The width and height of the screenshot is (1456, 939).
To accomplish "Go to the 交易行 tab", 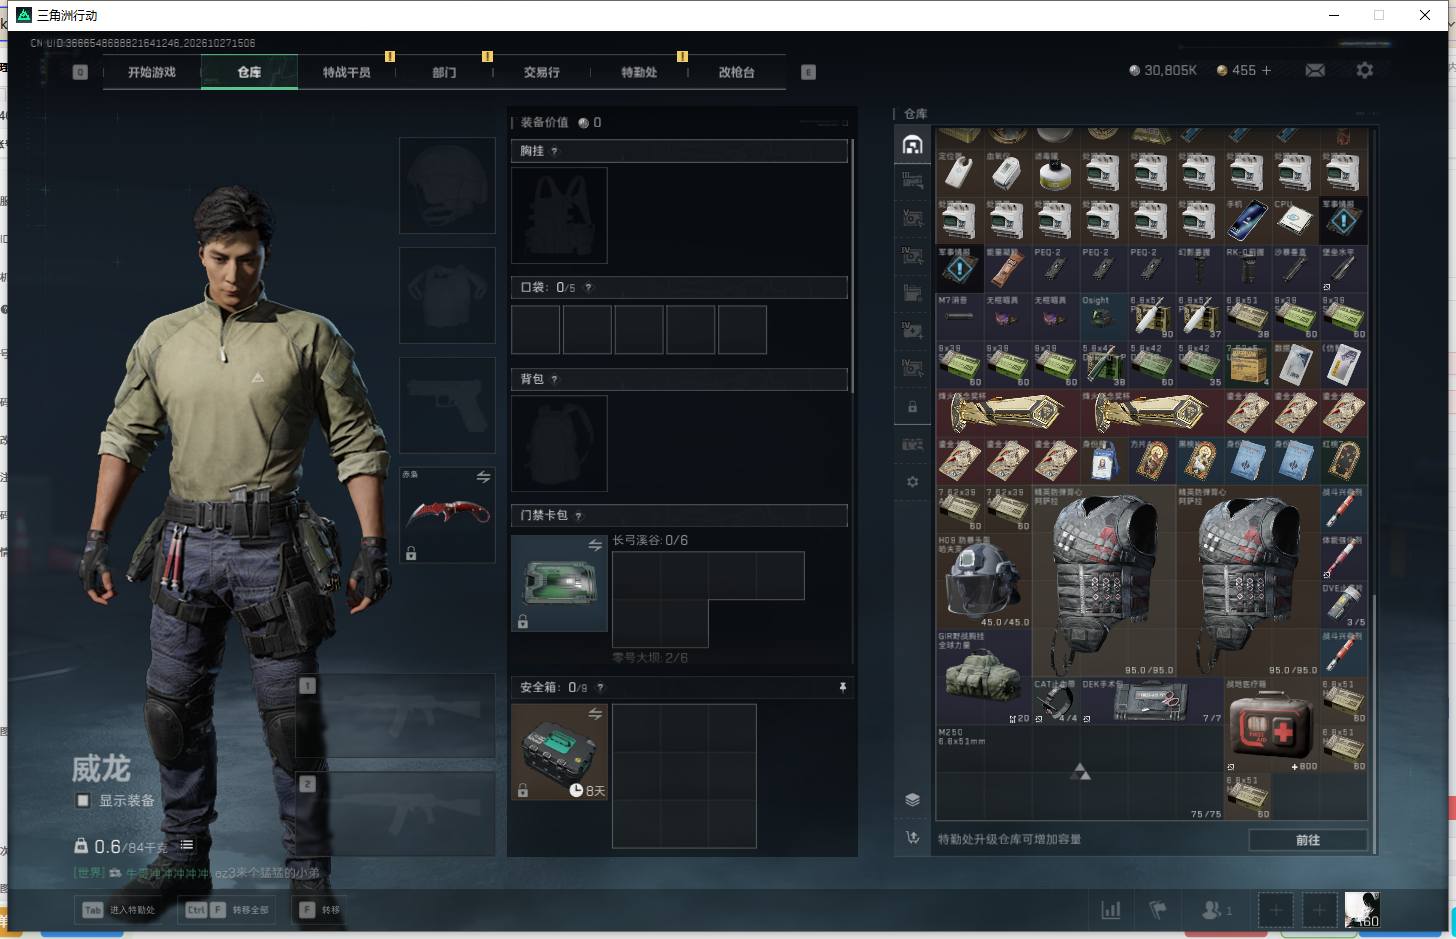I will click(x=542, y=72).
